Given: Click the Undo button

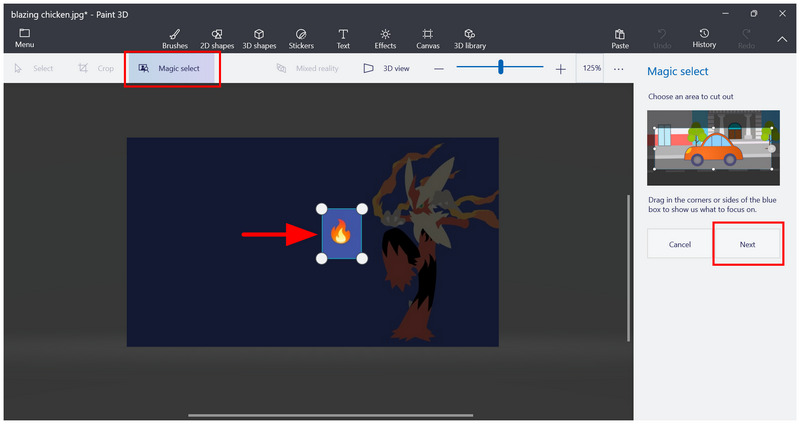Looking at the screenshot, I should 662,39.
